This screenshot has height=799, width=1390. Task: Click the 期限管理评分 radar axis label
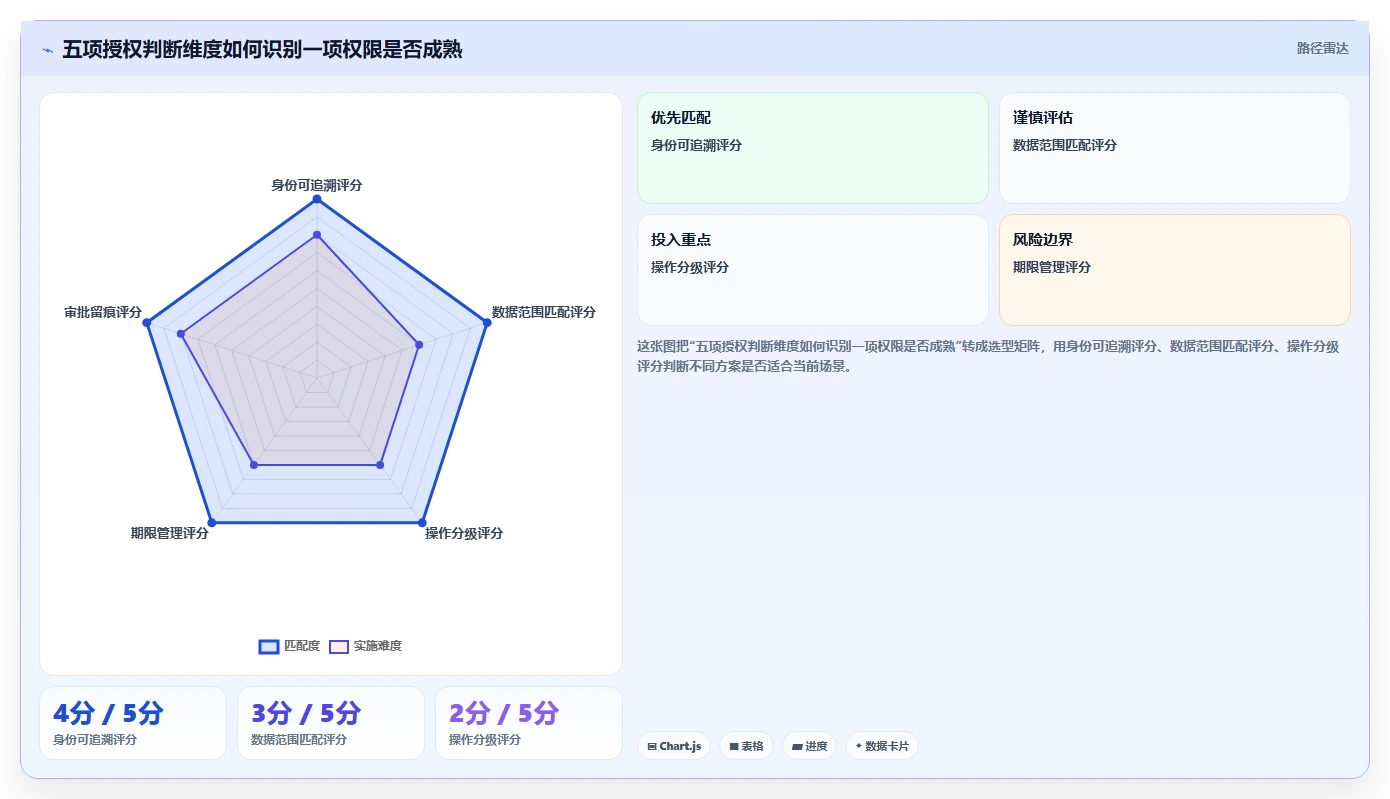[170, 533]
